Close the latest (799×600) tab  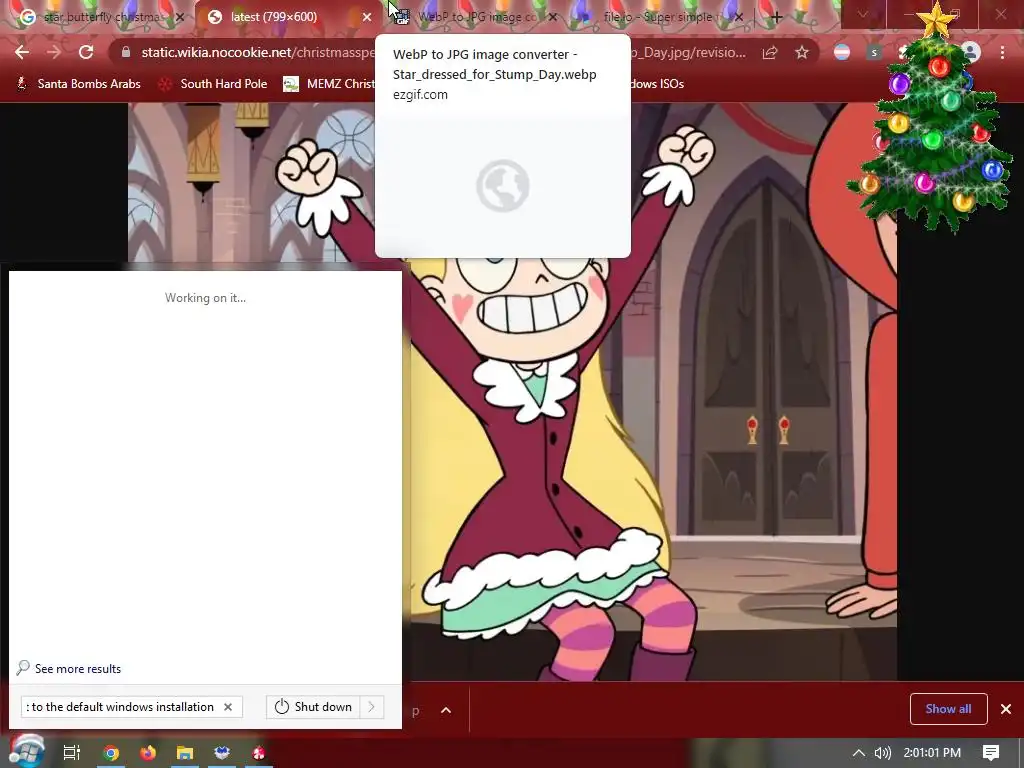(367, 17)
